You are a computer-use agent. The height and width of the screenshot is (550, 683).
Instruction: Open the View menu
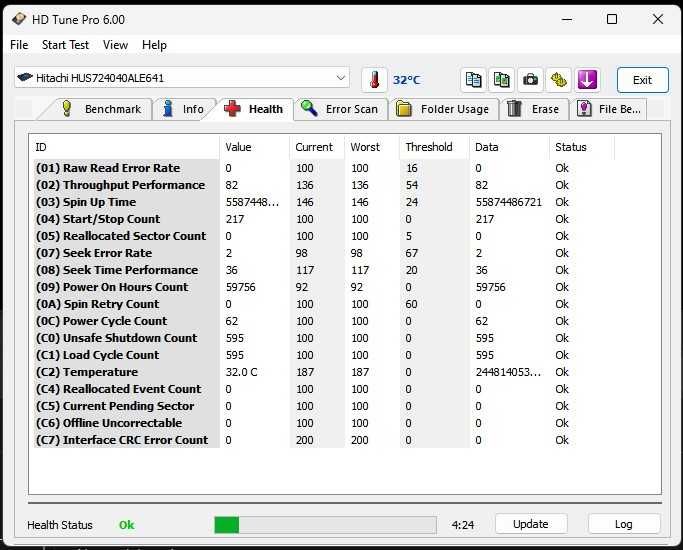(x=115, y=45)
